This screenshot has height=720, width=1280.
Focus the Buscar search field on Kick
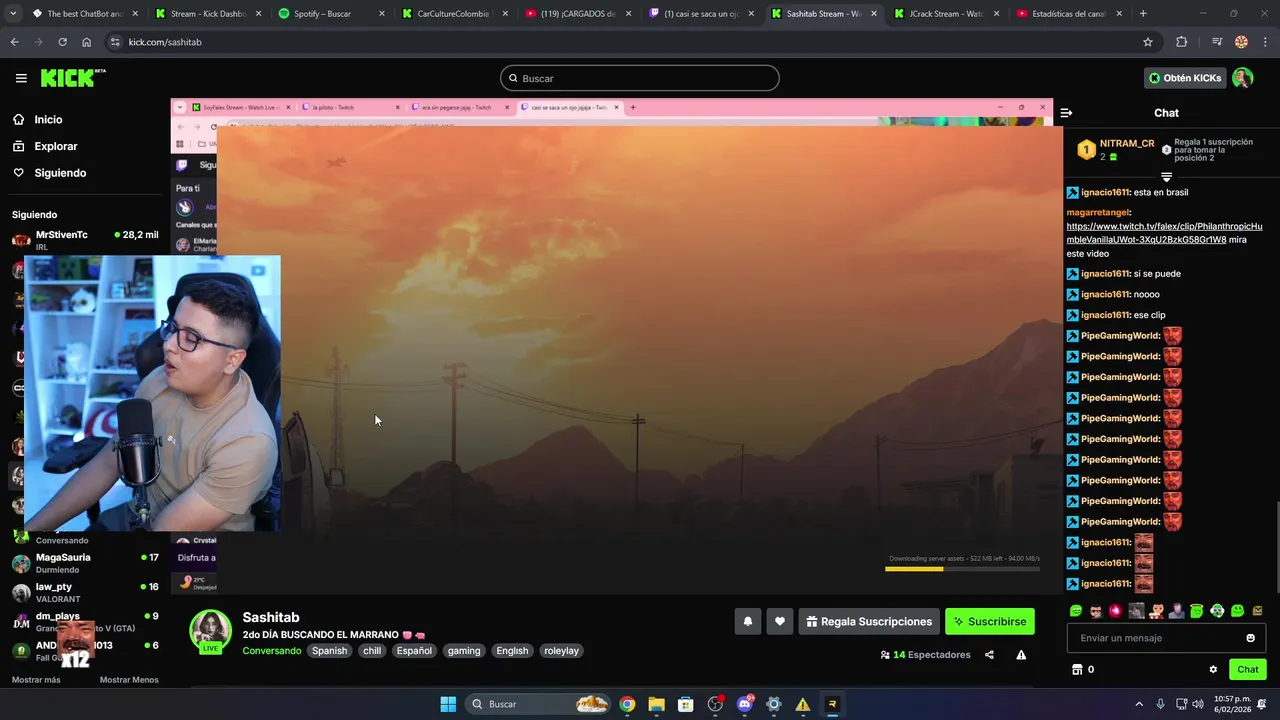tap(640, 78)
